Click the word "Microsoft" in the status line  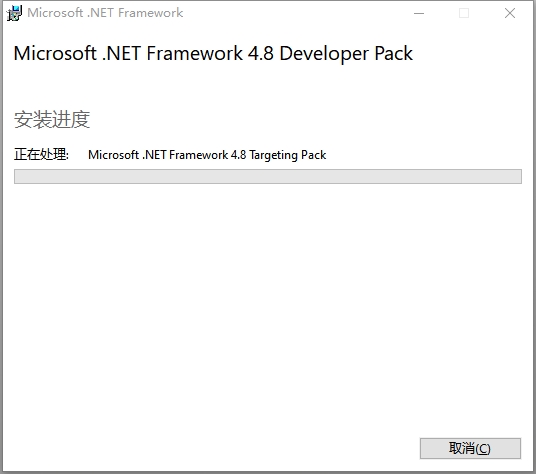pyautogui.click(x=113, y=155)
